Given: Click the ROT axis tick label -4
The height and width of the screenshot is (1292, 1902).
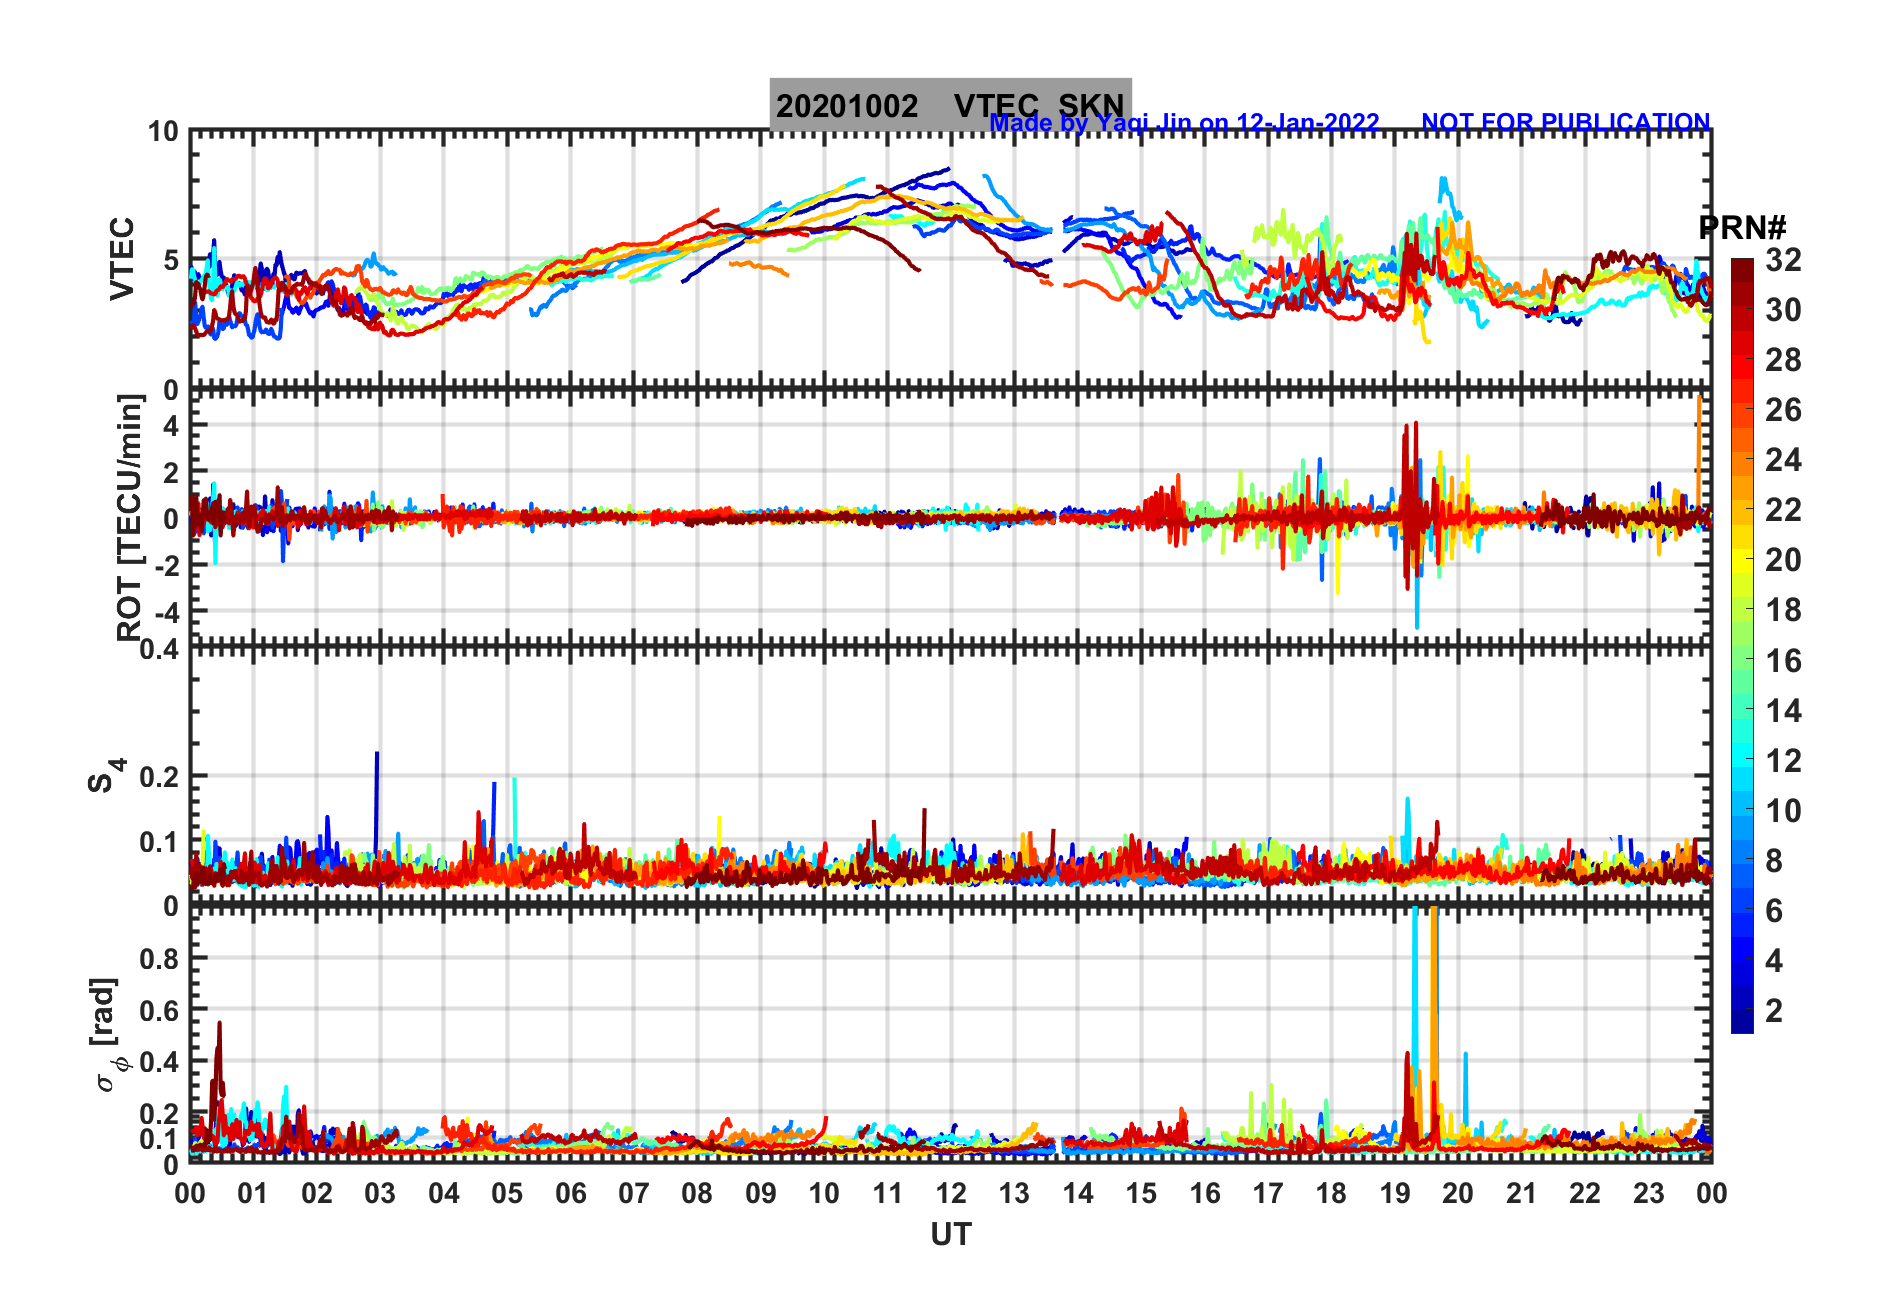Looking at the screenshot, I should (166, 611).
